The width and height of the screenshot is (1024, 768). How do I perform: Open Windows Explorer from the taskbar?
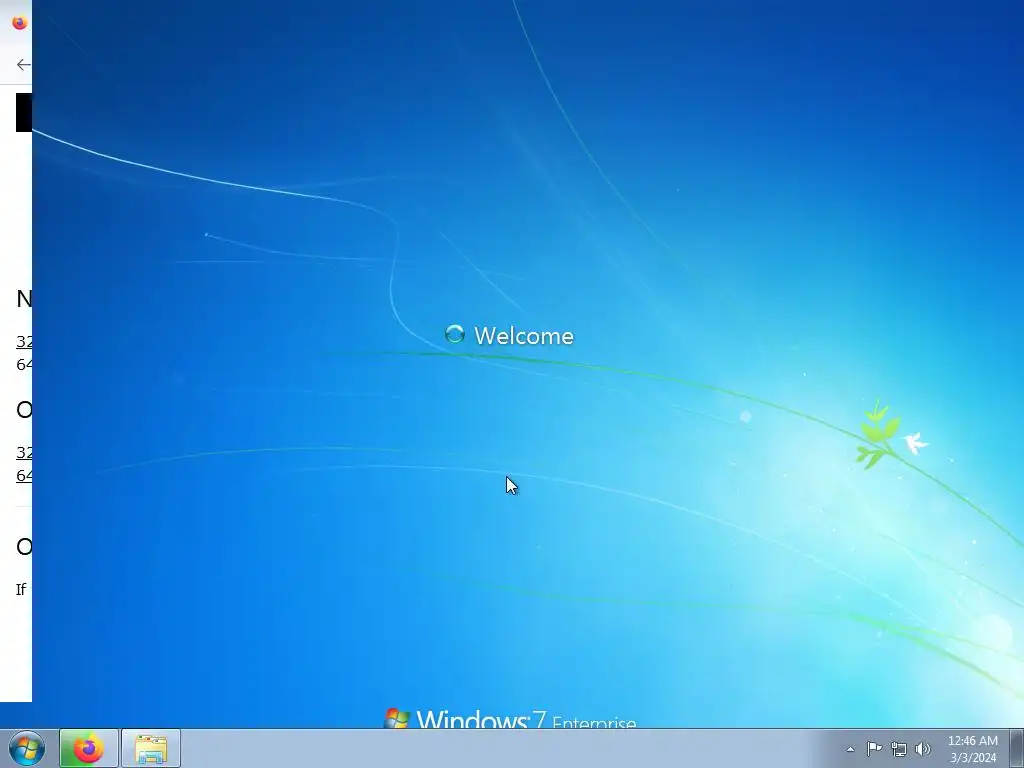[151, 748]
